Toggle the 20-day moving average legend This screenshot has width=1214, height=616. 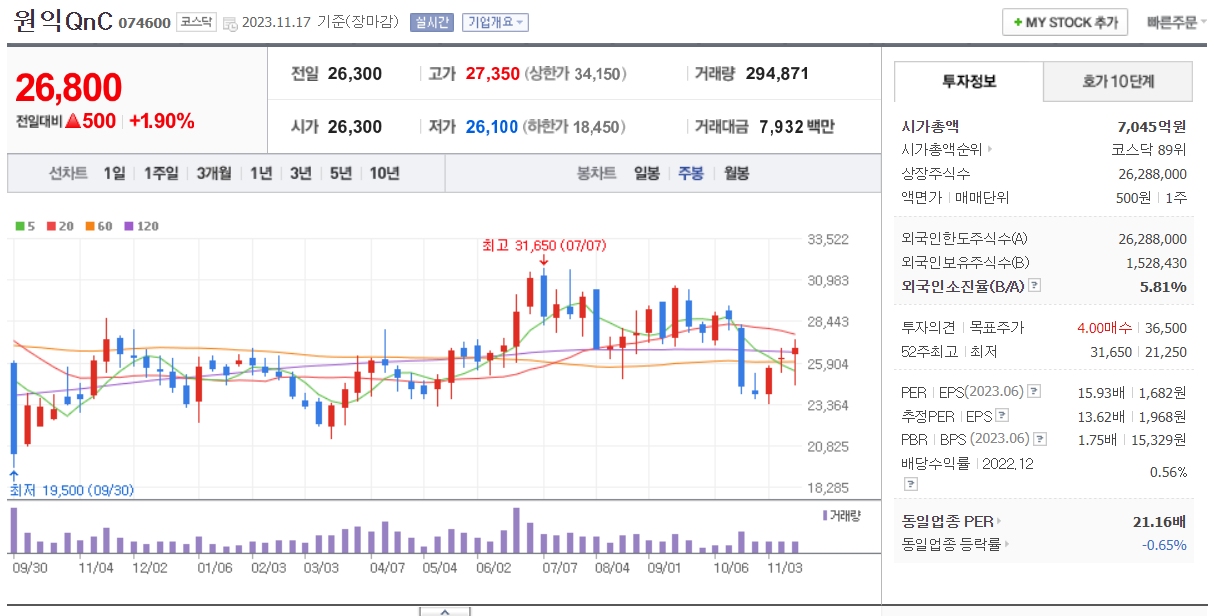click(x=60, y=226)
